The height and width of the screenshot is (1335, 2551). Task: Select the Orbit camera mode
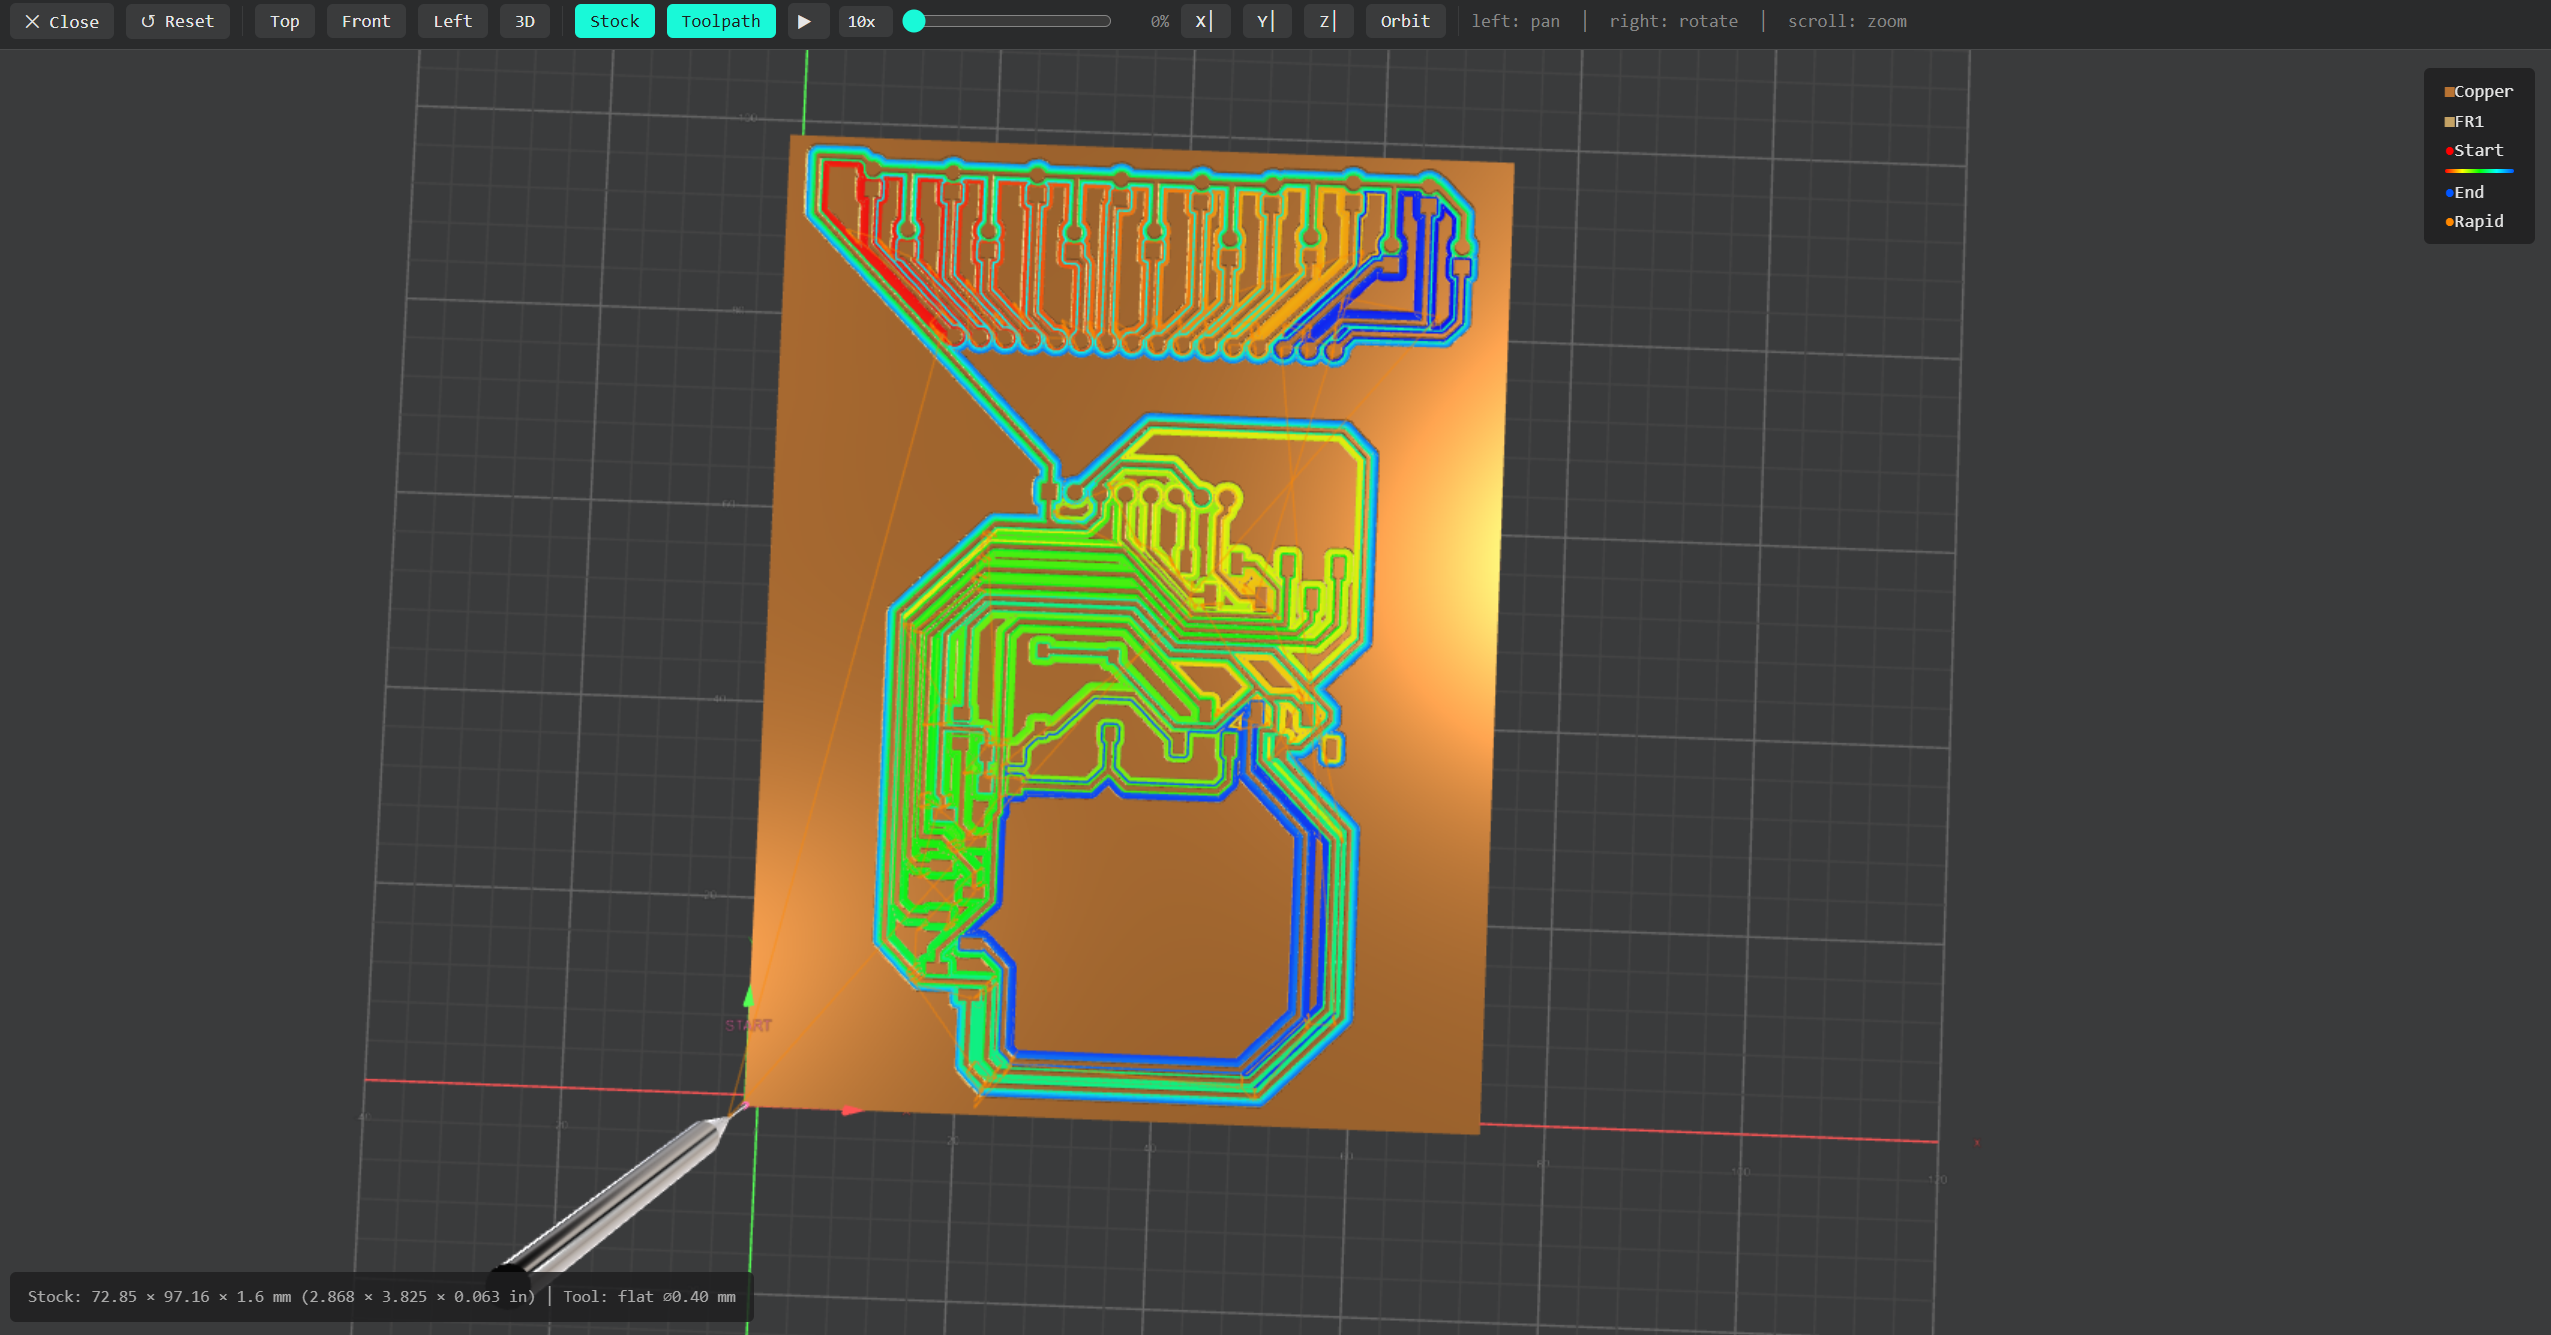(x=1405, y=21)
